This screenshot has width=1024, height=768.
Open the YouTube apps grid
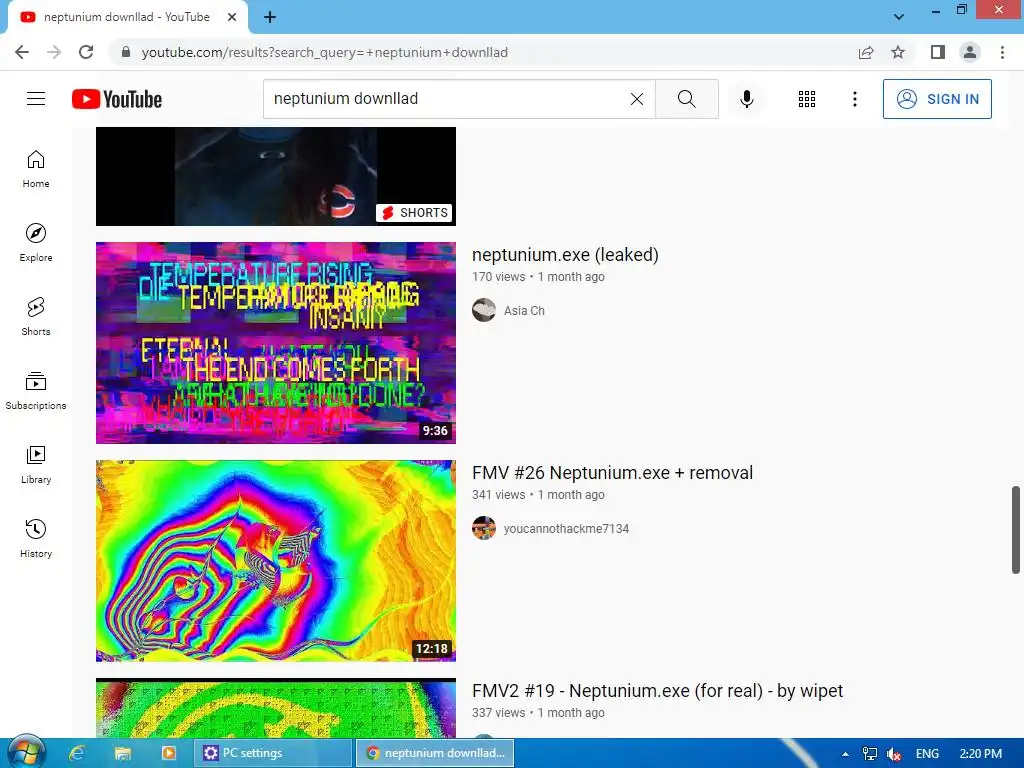[807, 99]
